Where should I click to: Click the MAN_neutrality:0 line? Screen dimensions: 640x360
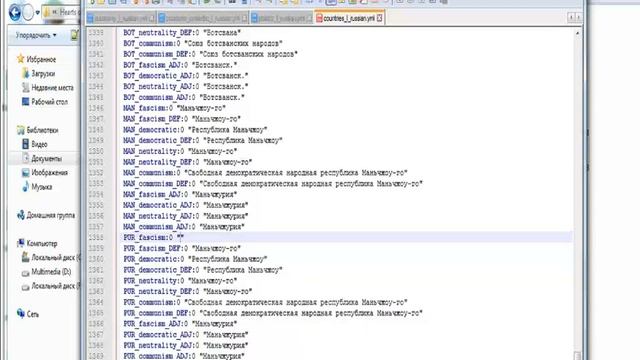(180, 151)
